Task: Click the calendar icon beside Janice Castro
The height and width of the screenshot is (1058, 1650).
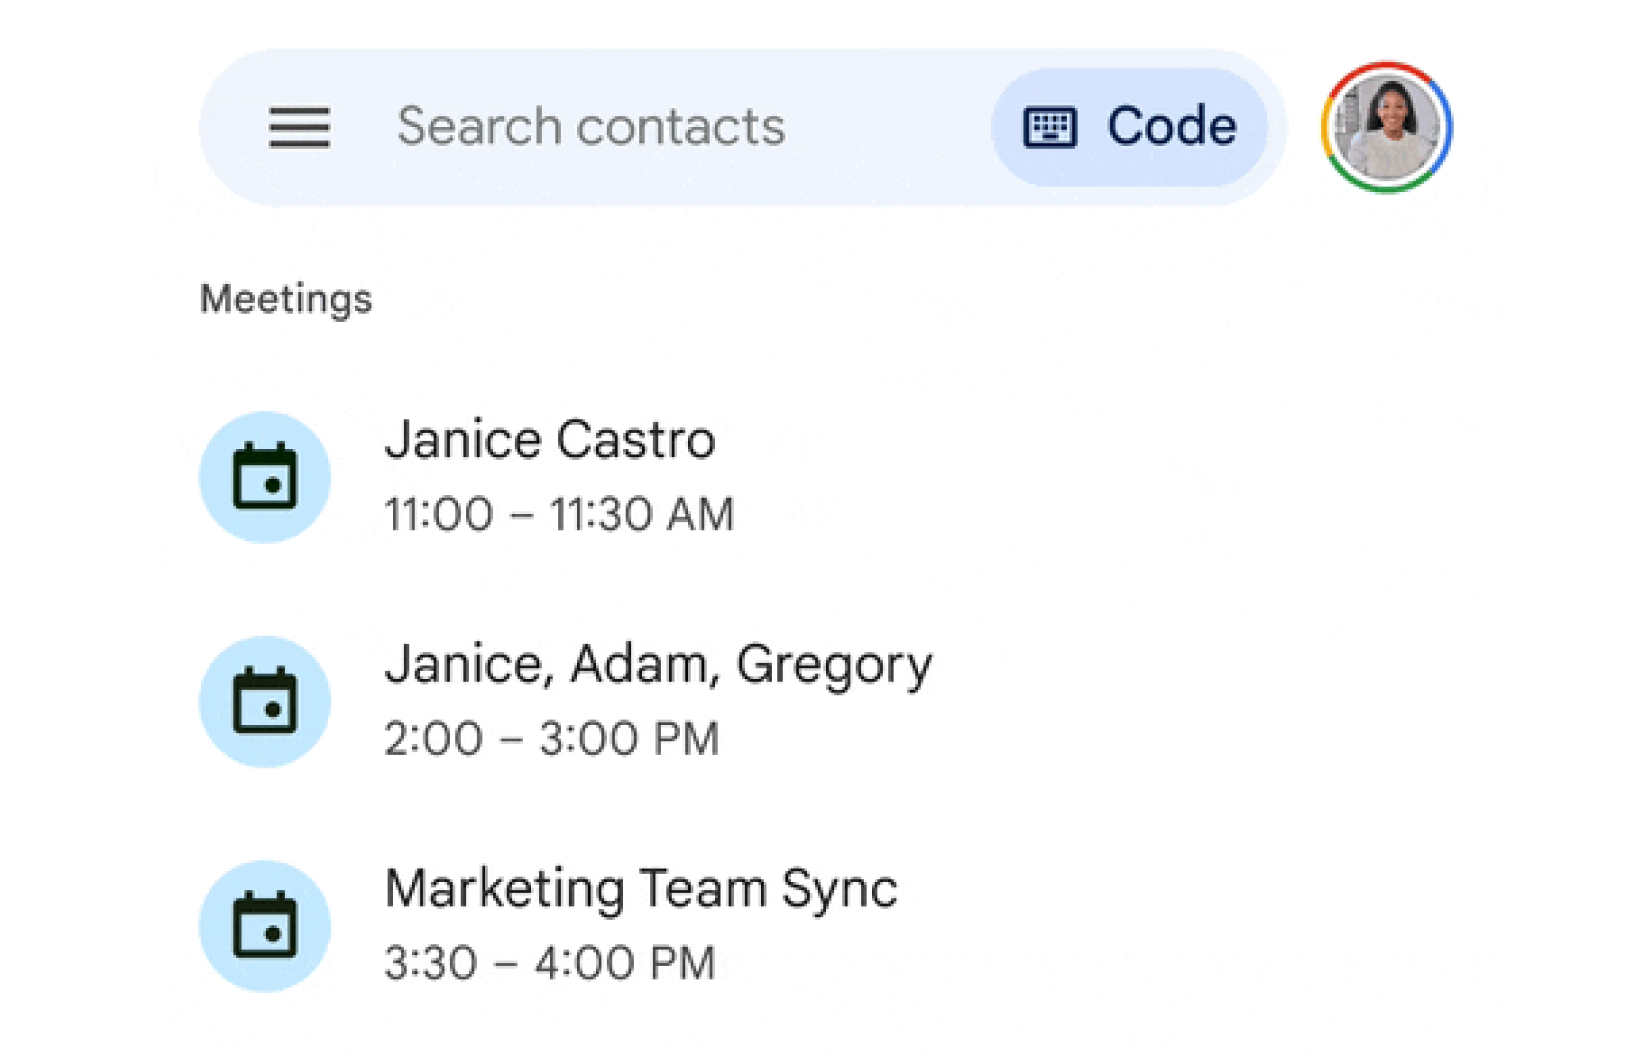Action: [265, 477]
